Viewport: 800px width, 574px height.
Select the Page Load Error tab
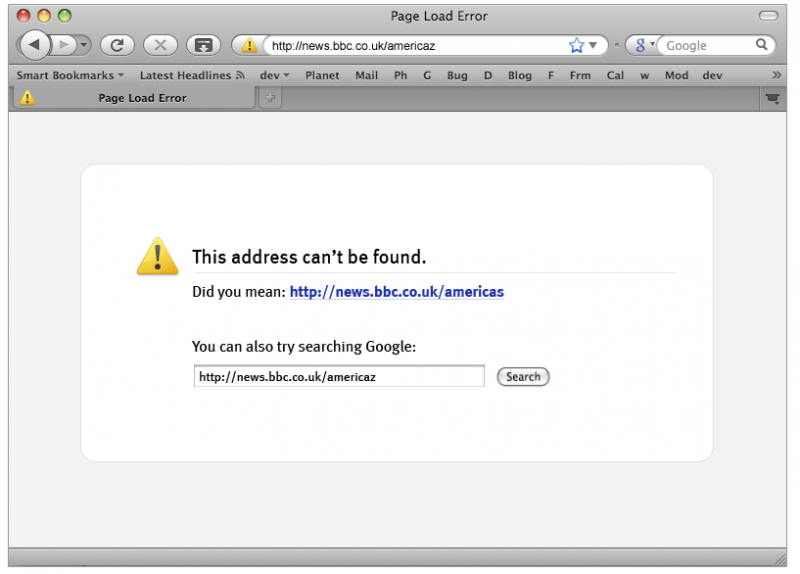point(134,97)
